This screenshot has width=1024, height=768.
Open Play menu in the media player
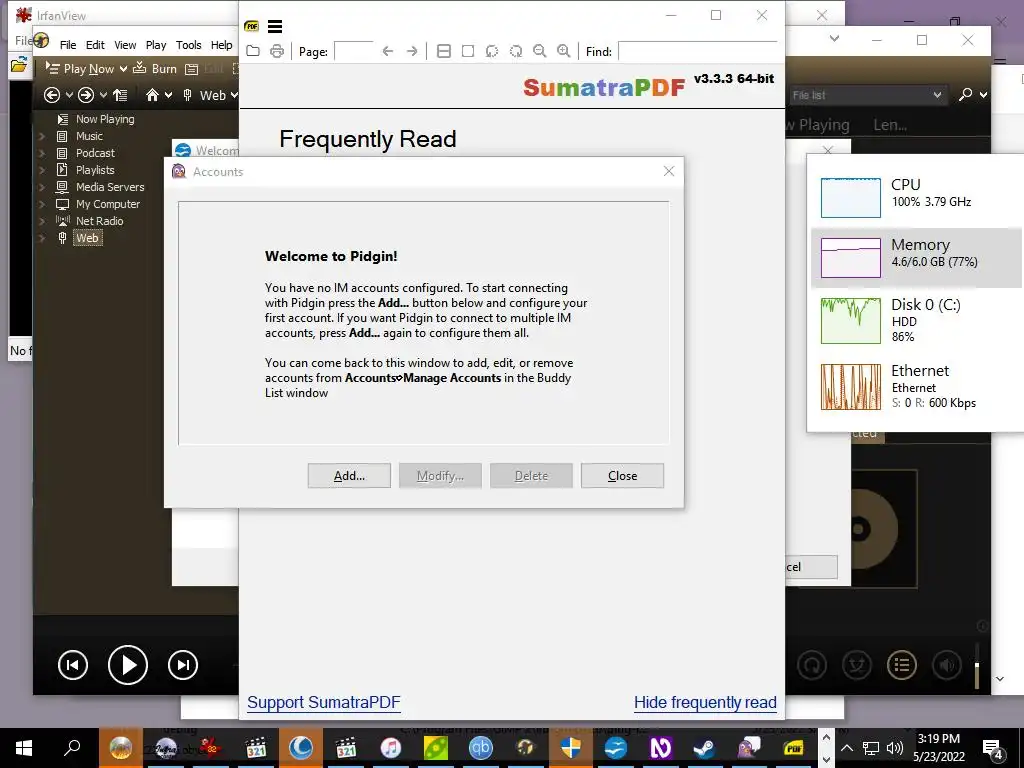pos(156,45)
